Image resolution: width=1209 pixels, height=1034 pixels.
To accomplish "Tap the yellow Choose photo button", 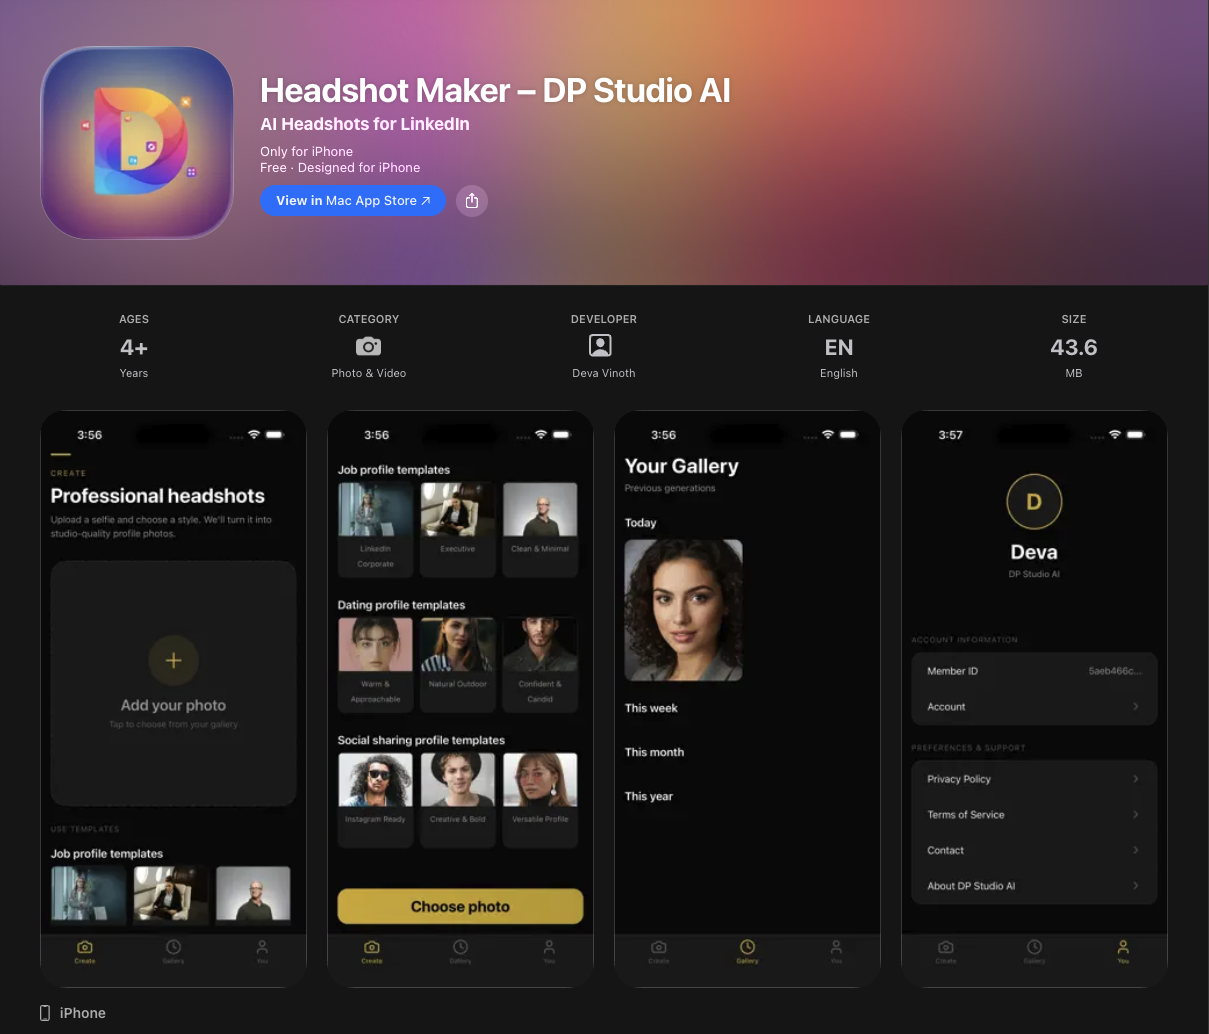I will click(460, 906).
